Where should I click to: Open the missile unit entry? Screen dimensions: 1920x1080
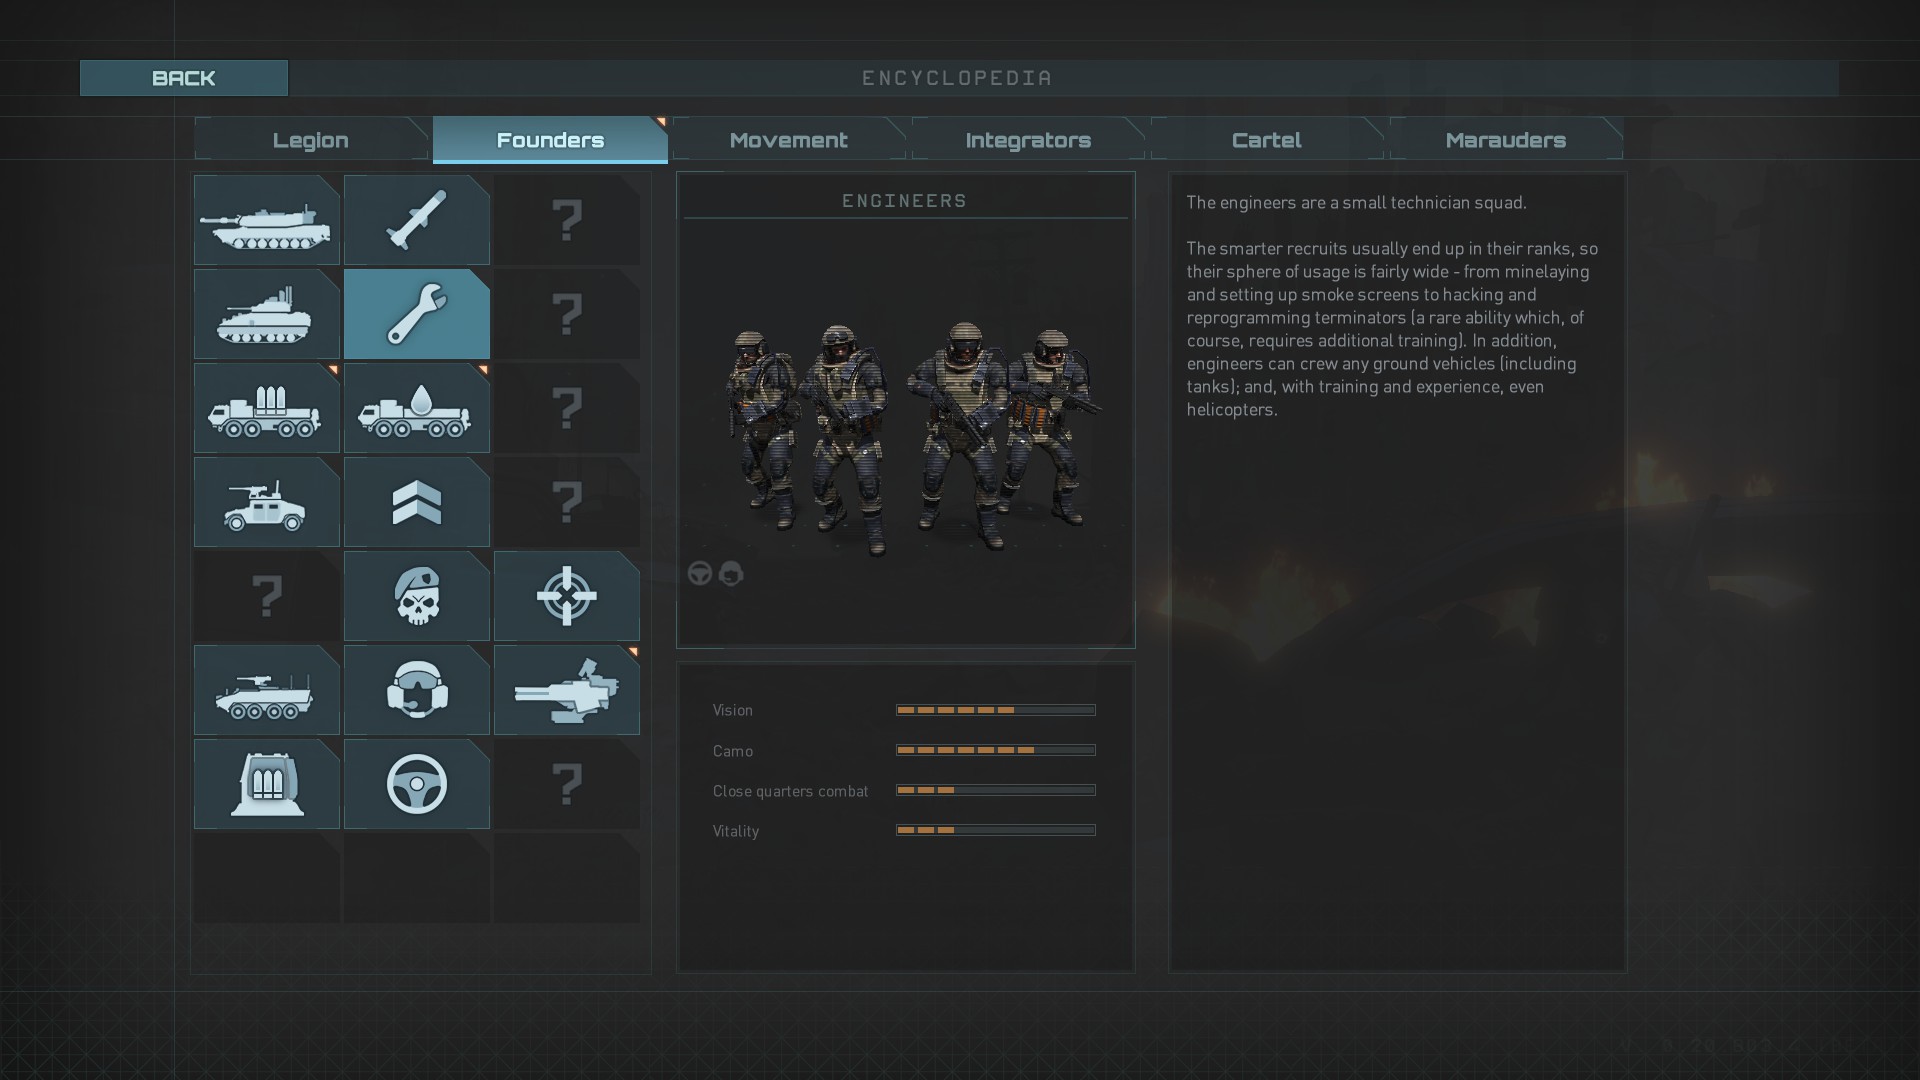[x=416, y=220]
